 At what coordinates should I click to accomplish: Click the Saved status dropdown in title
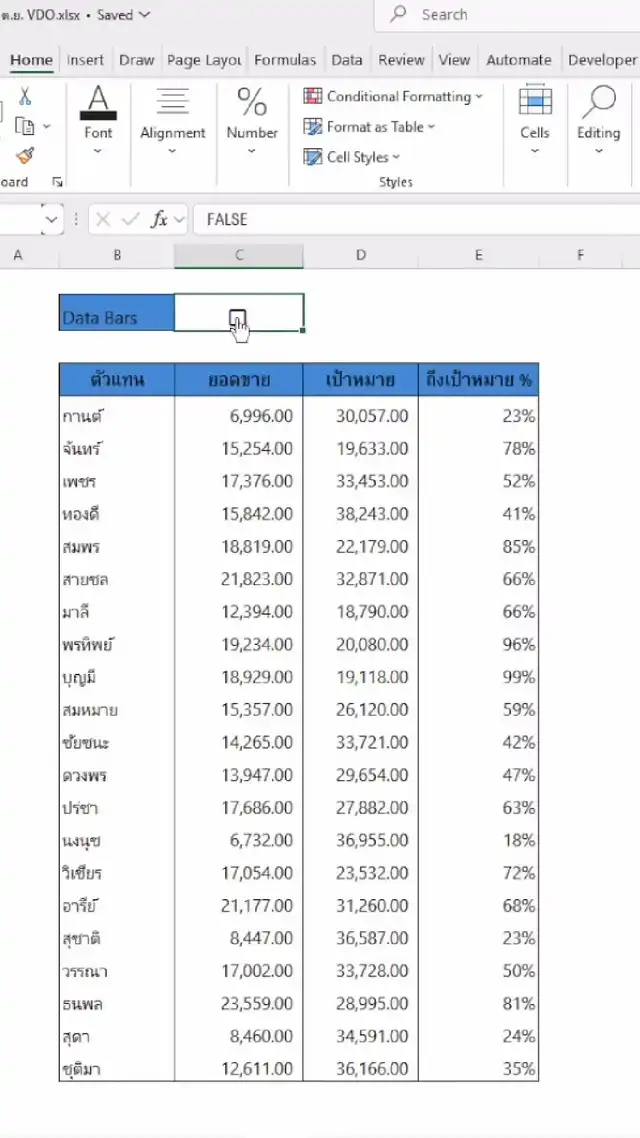click(124, 15)
